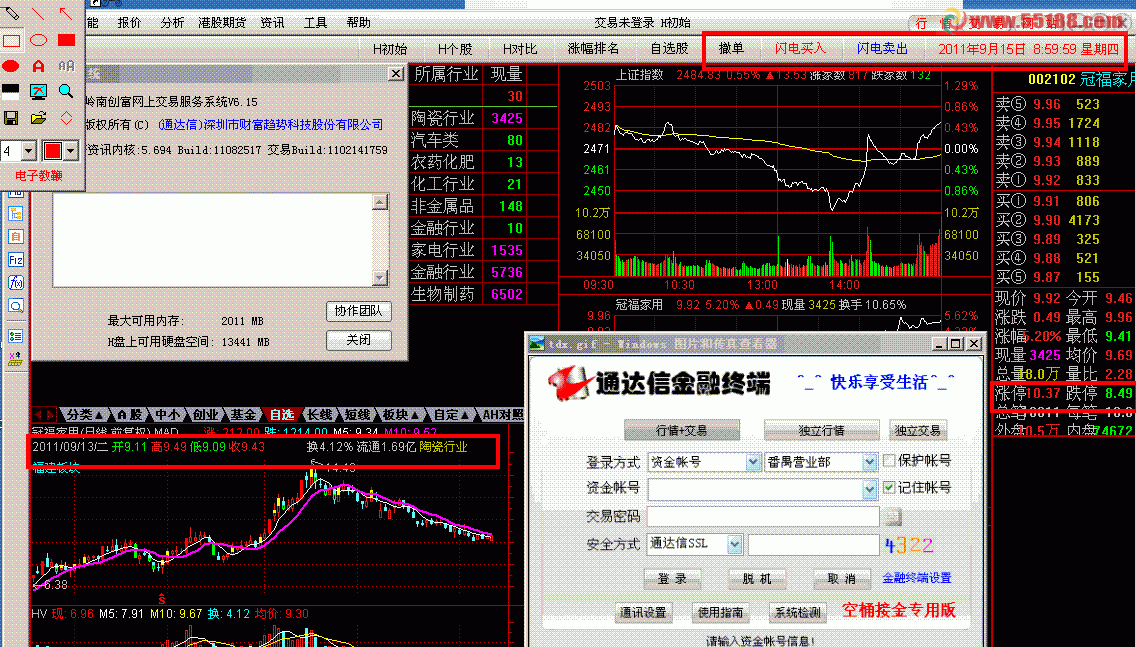Toggle the 保护帐号 checkbox
Viewport: 1136px width, 647px height.
pos(890,460)
